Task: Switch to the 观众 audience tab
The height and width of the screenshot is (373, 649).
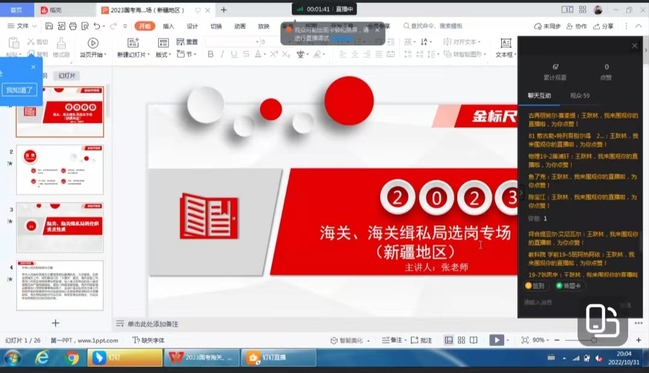Action: [x=579, y=96]
